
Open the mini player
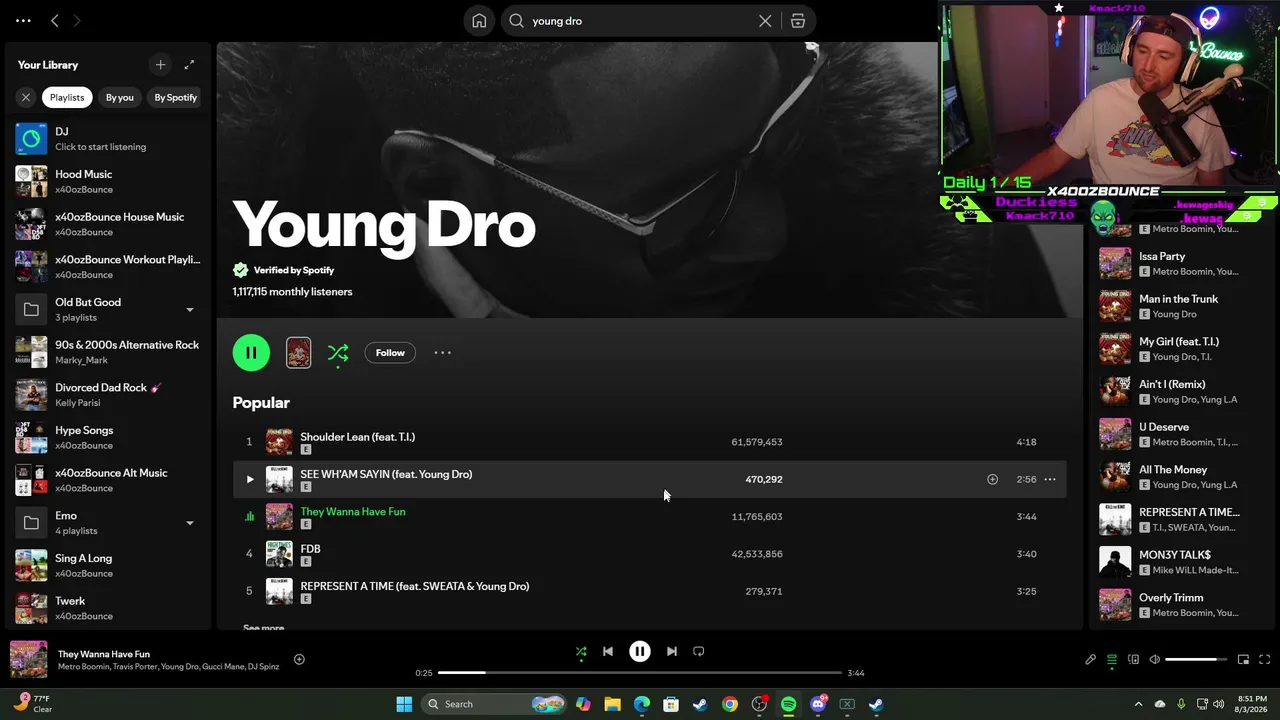click(1243, 660)
